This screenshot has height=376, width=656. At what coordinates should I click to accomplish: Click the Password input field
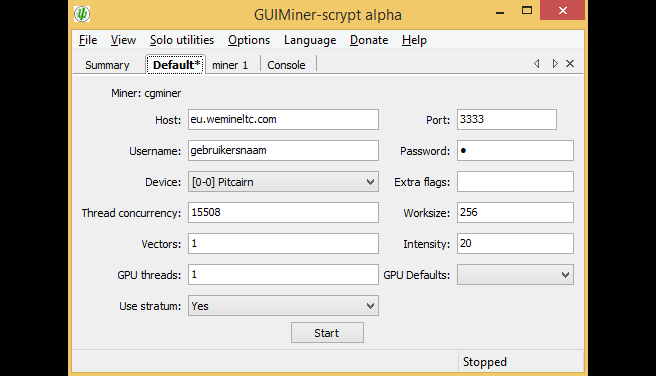(515, 151)
